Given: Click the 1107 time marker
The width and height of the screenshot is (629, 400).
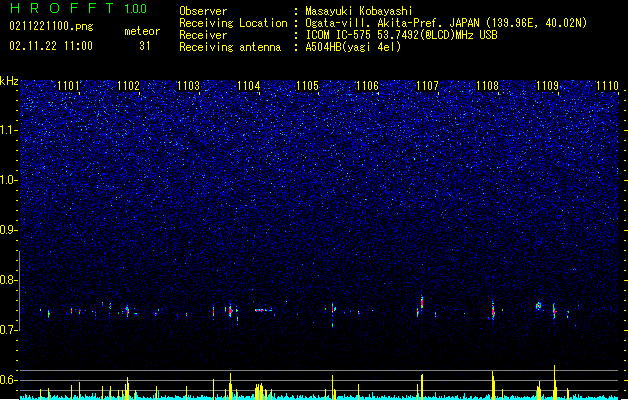Looking at the screenshot, I should click(427, 86).
